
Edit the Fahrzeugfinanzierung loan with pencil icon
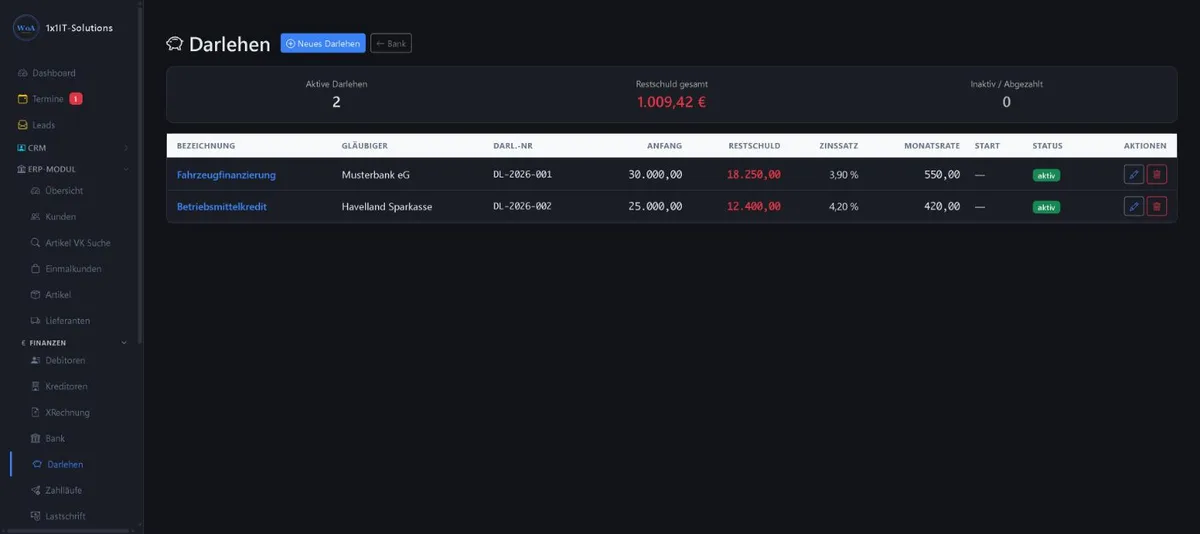click(1133, 175)
